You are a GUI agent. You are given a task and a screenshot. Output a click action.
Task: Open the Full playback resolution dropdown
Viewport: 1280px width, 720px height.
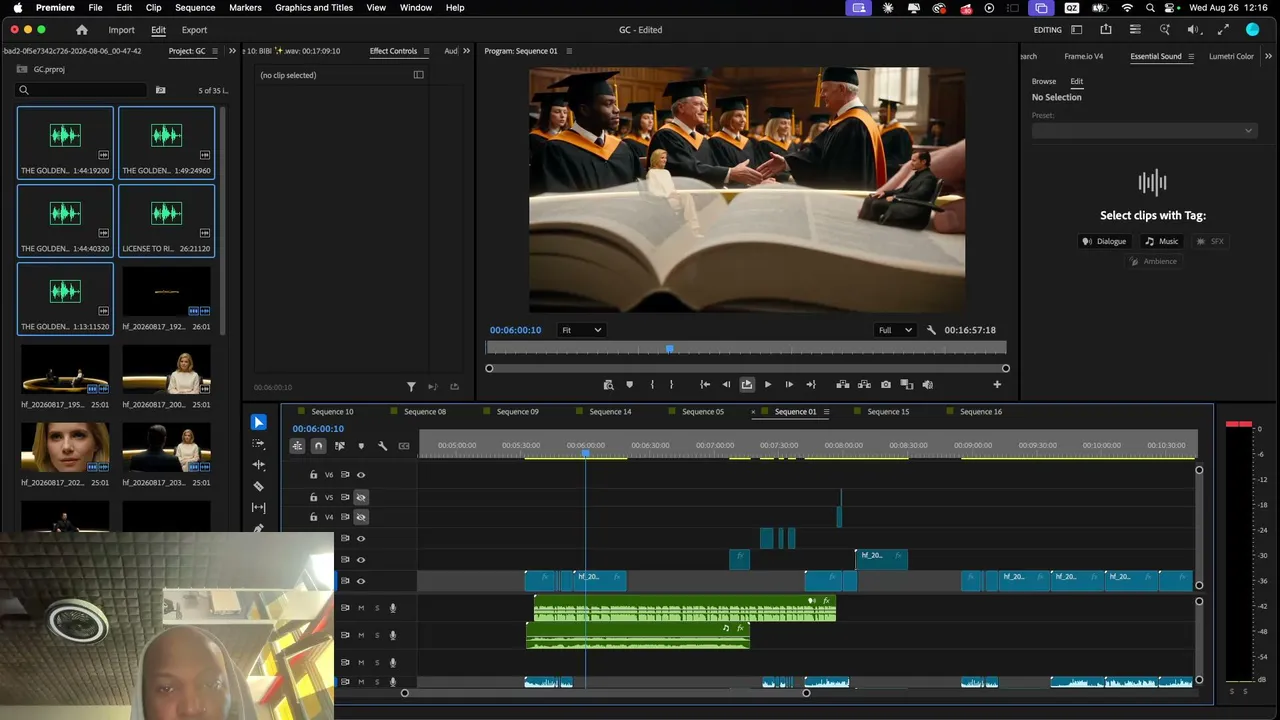click(895, 330)
